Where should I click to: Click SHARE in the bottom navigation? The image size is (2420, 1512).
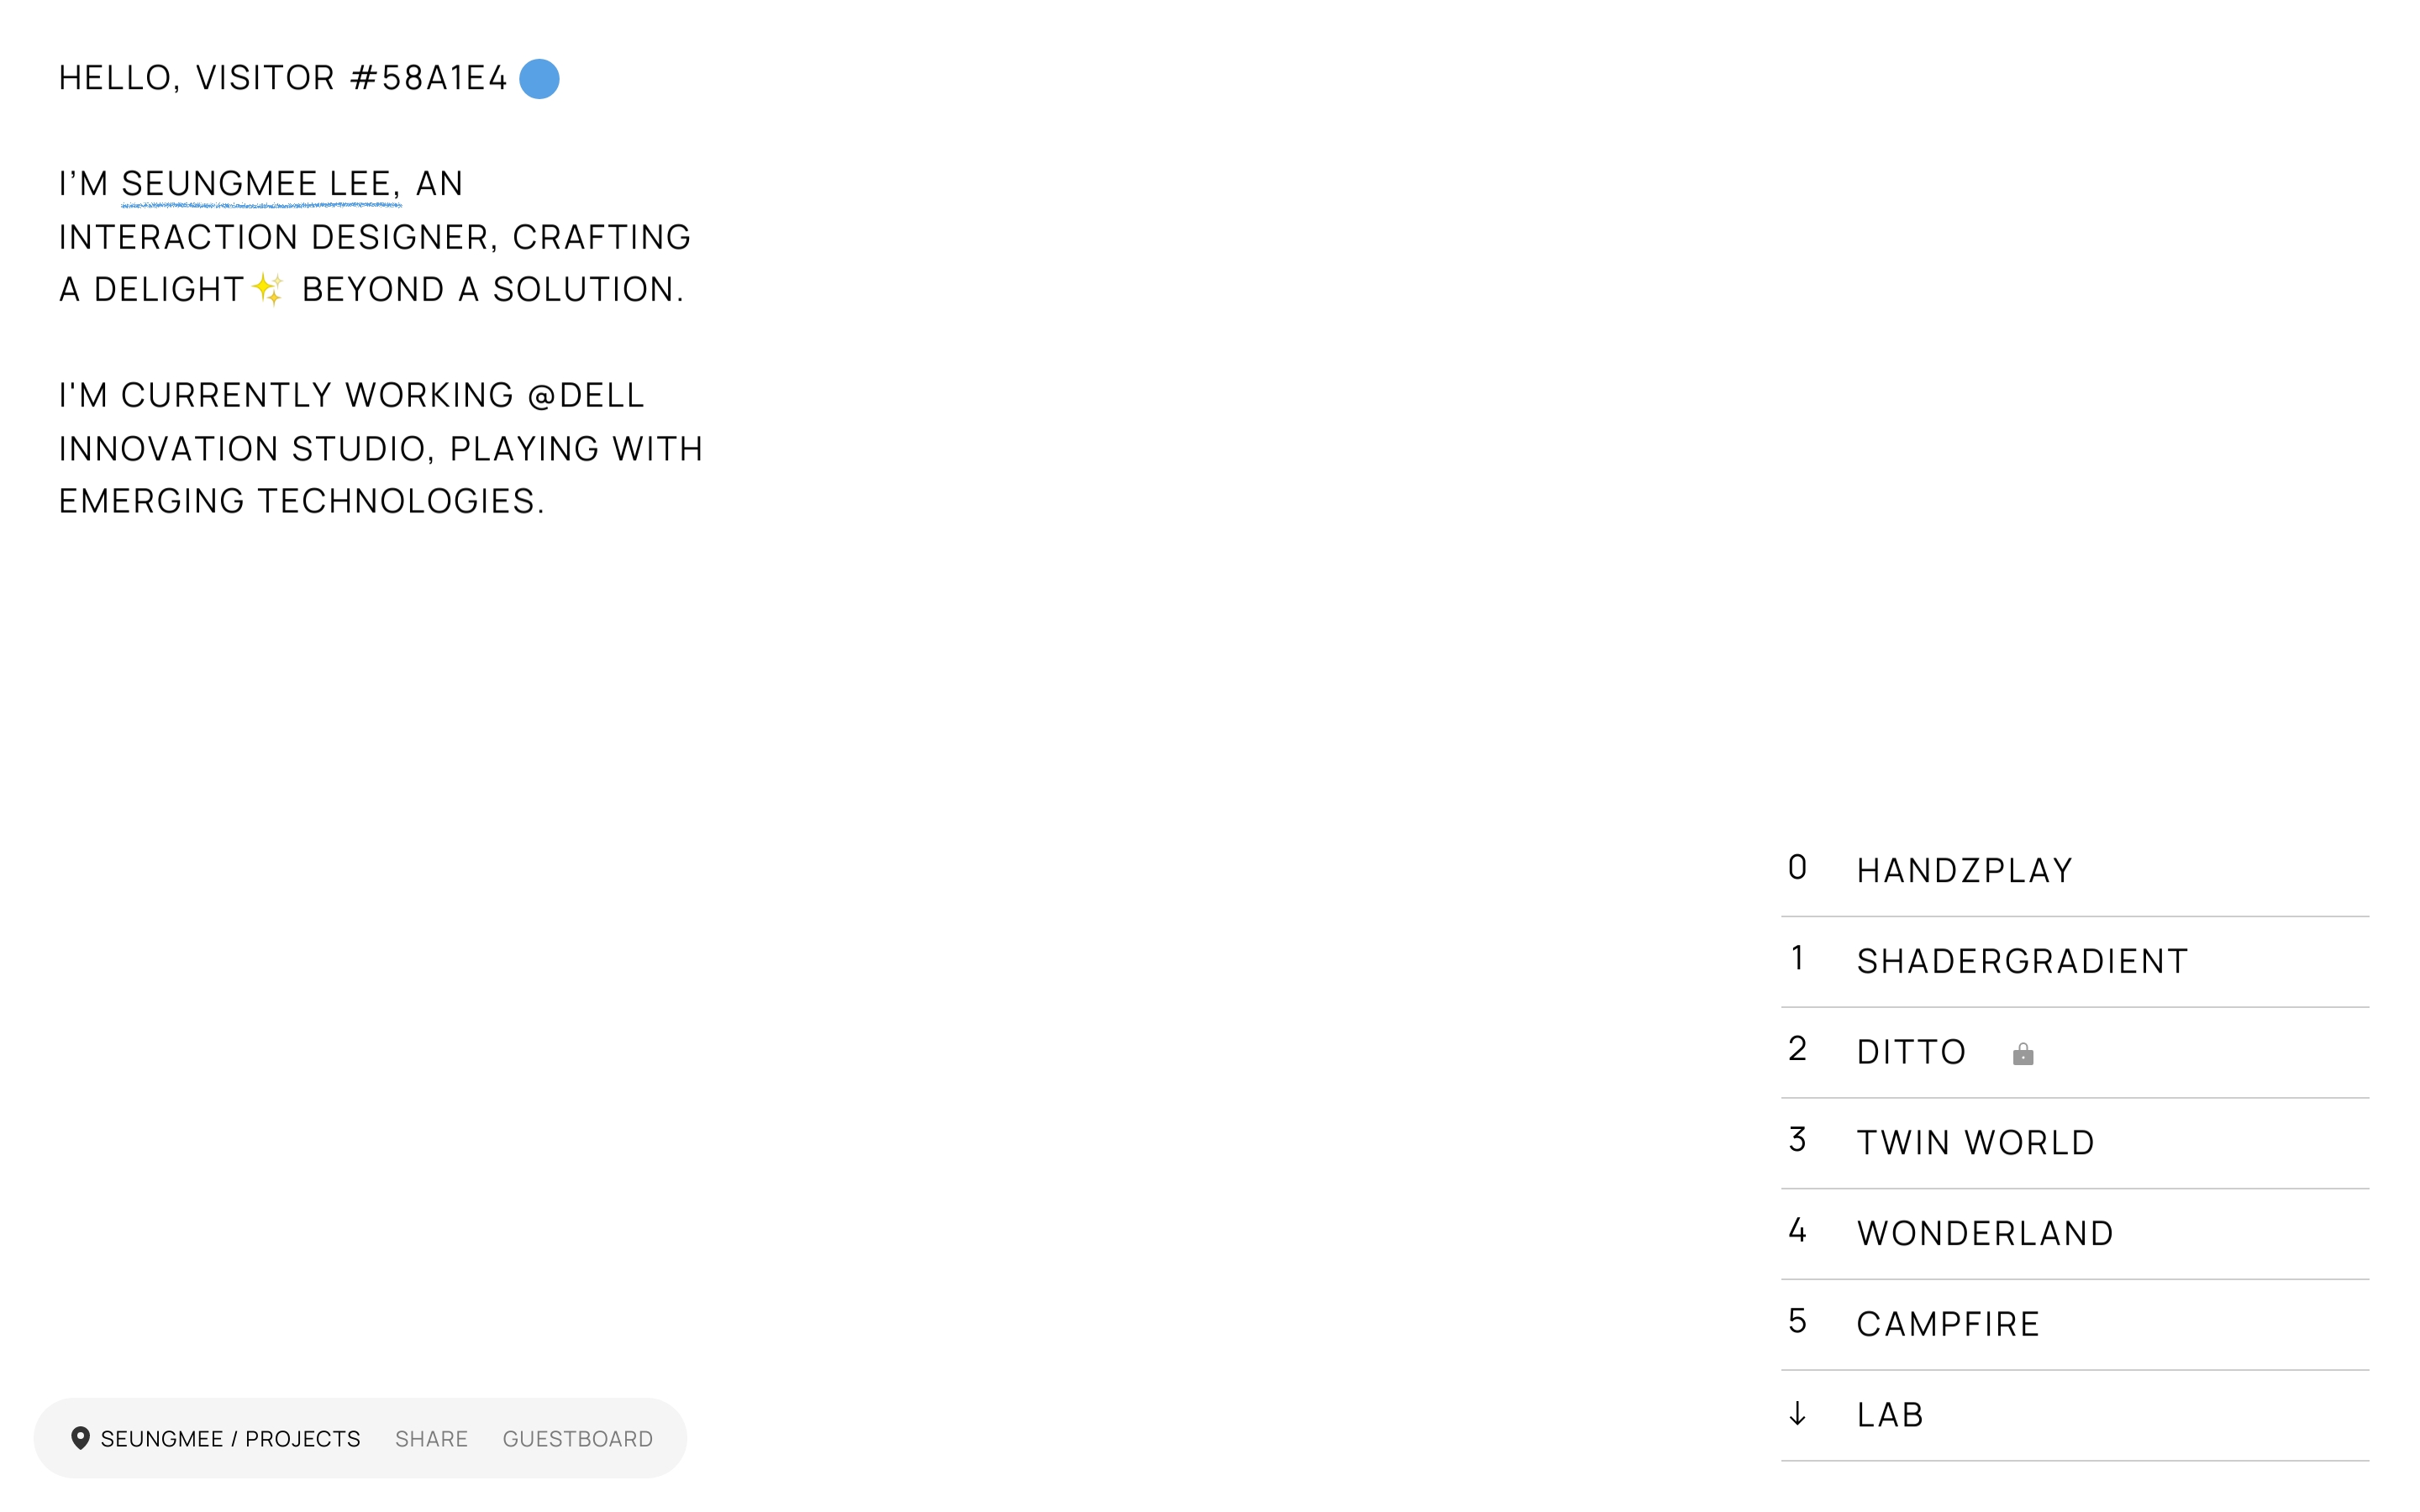click(x=431, y=1439)
